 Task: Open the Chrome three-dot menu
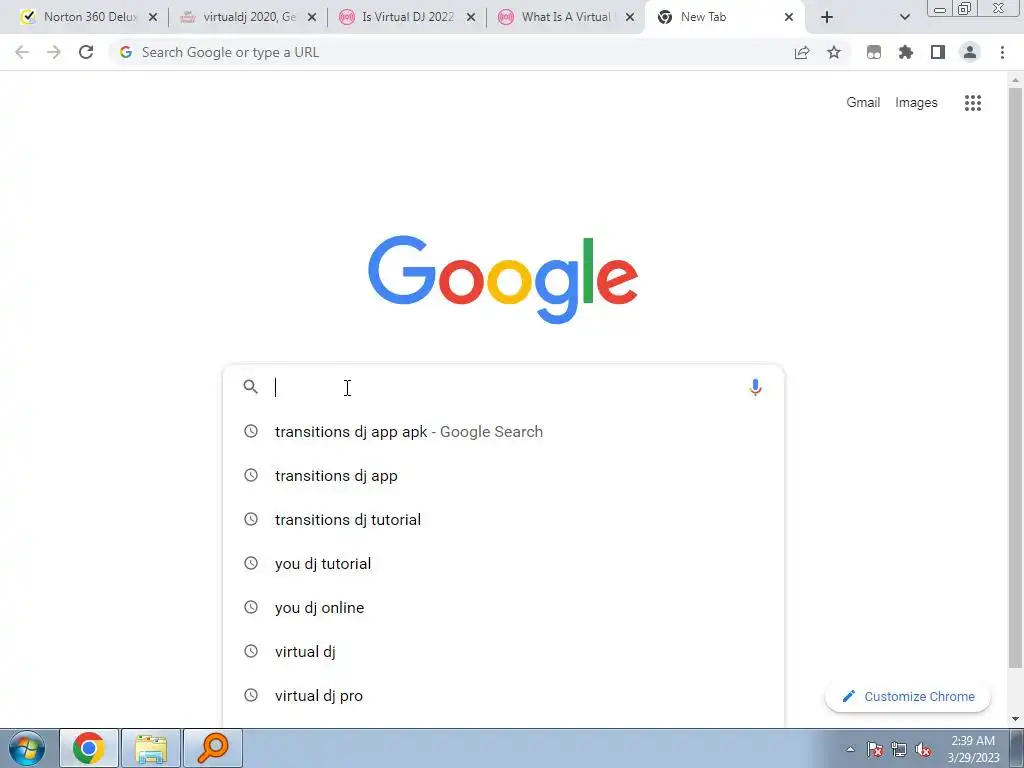(1002, 52)
